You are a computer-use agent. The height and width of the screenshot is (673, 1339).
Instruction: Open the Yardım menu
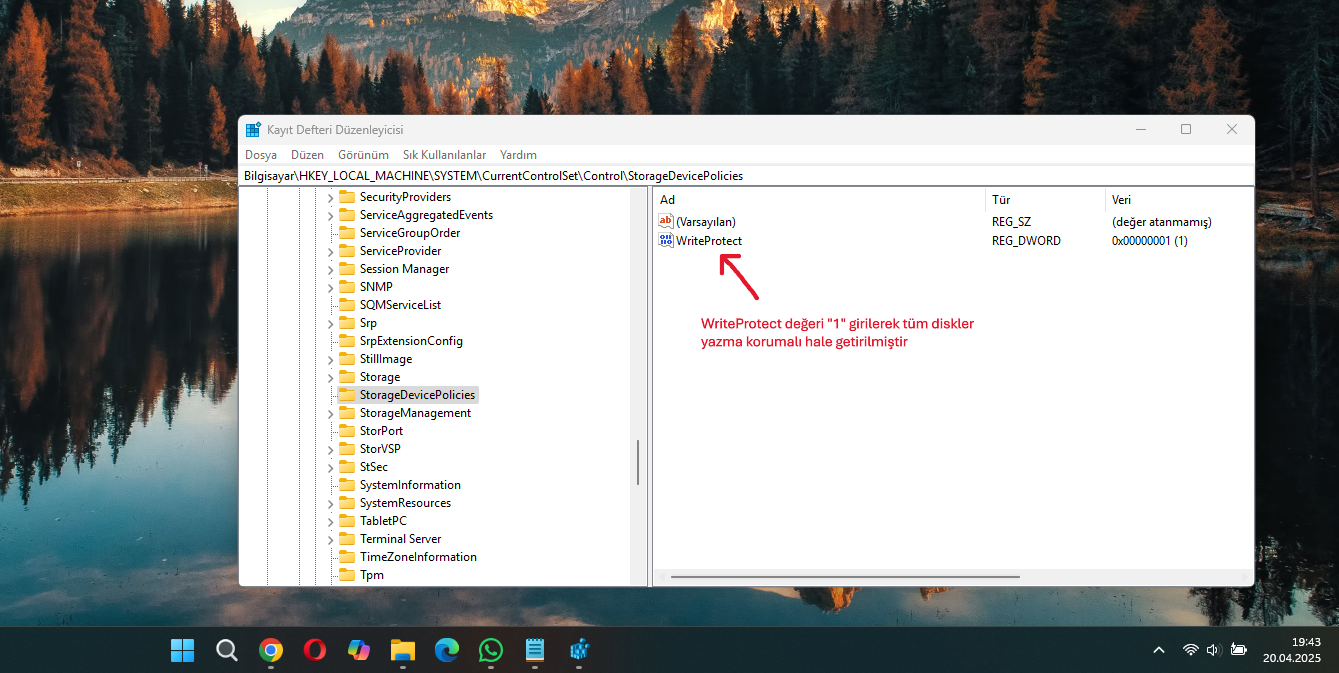pyautogui.click(x=518, y=155)
